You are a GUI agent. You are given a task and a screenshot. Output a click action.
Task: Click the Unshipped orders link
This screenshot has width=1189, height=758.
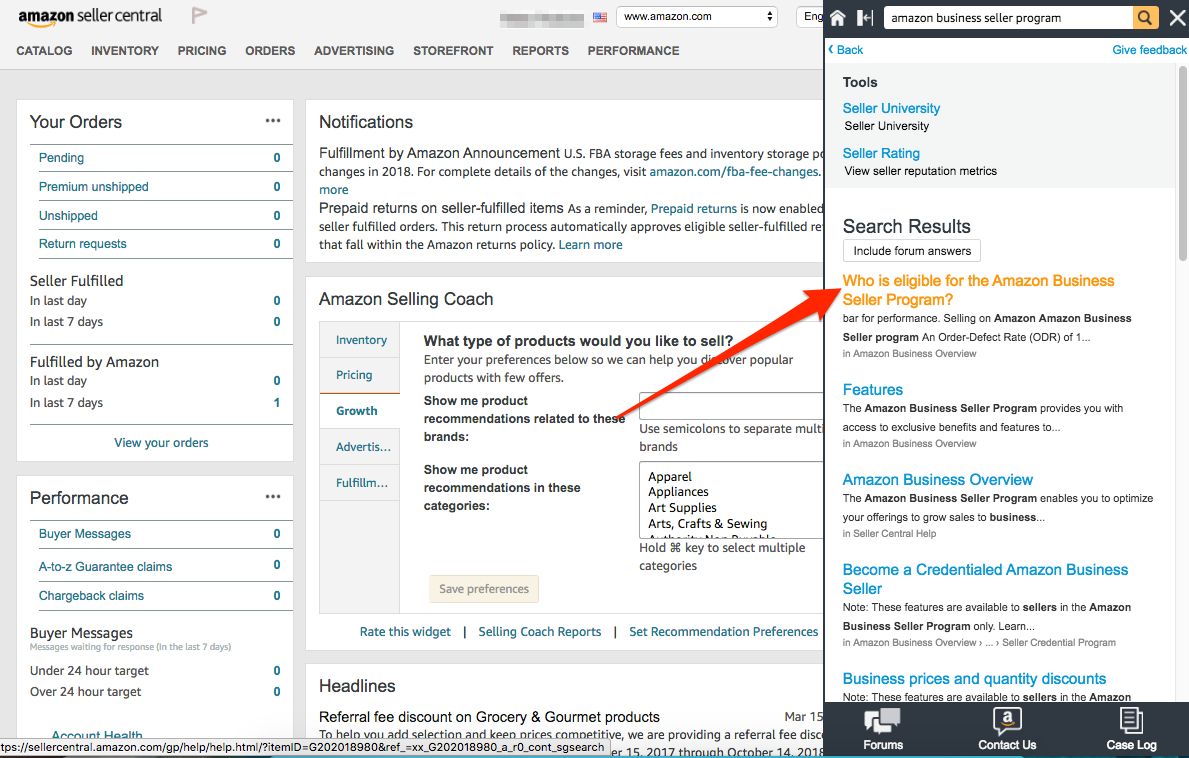[x=68, y=215]
